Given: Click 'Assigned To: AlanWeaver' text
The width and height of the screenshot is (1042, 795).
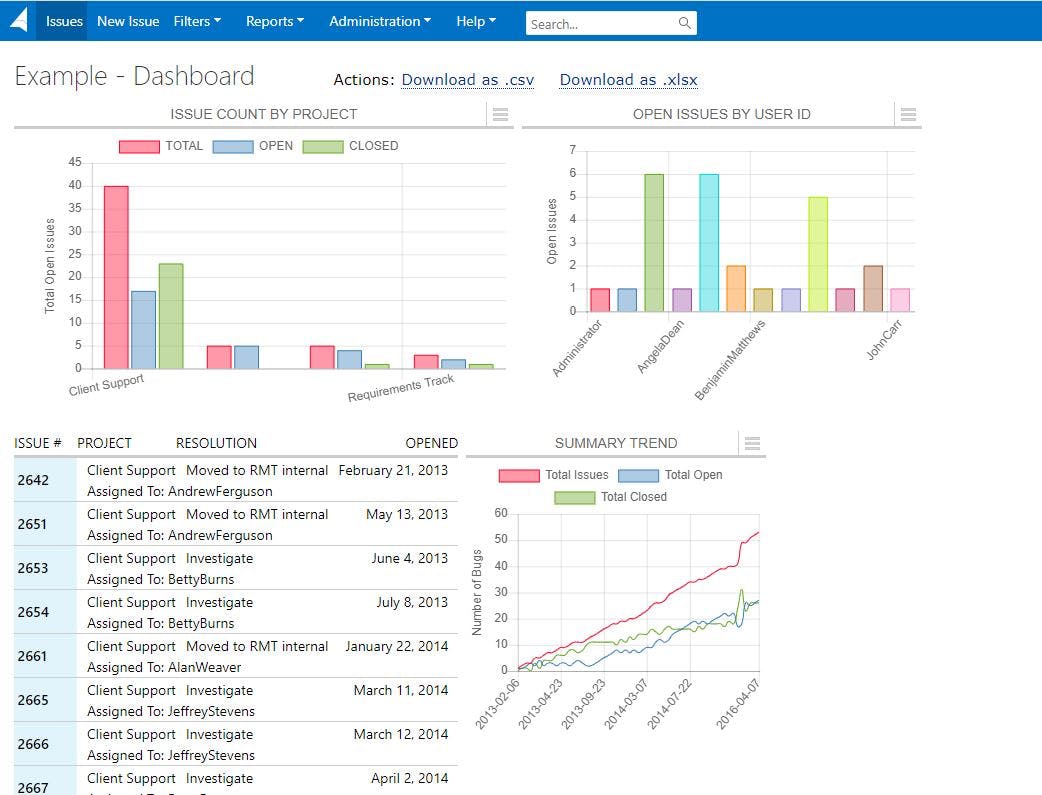Looking at the screenshot, I should (x=164, y=667).
